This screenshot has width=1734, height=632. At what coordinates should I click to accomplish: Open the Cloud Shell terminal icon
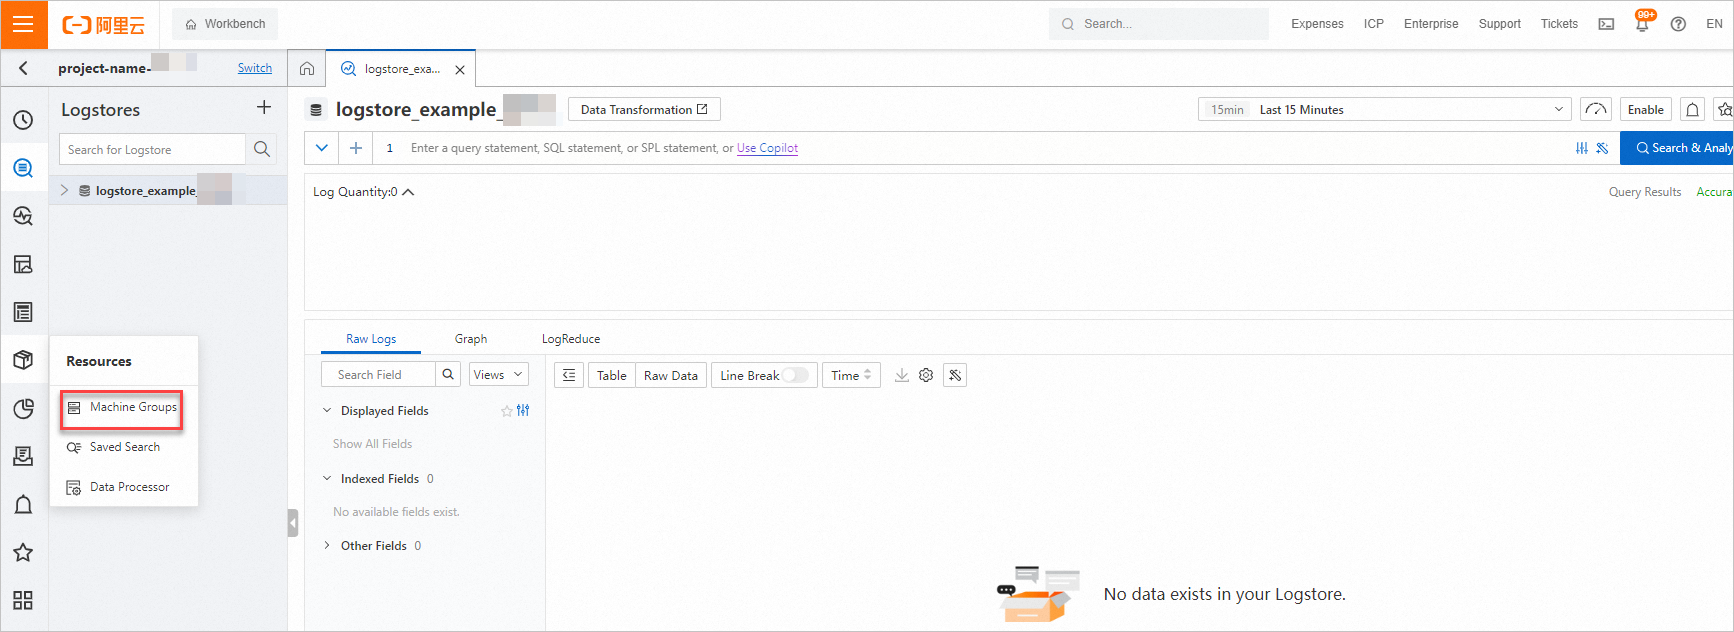tap(1606, 24)
